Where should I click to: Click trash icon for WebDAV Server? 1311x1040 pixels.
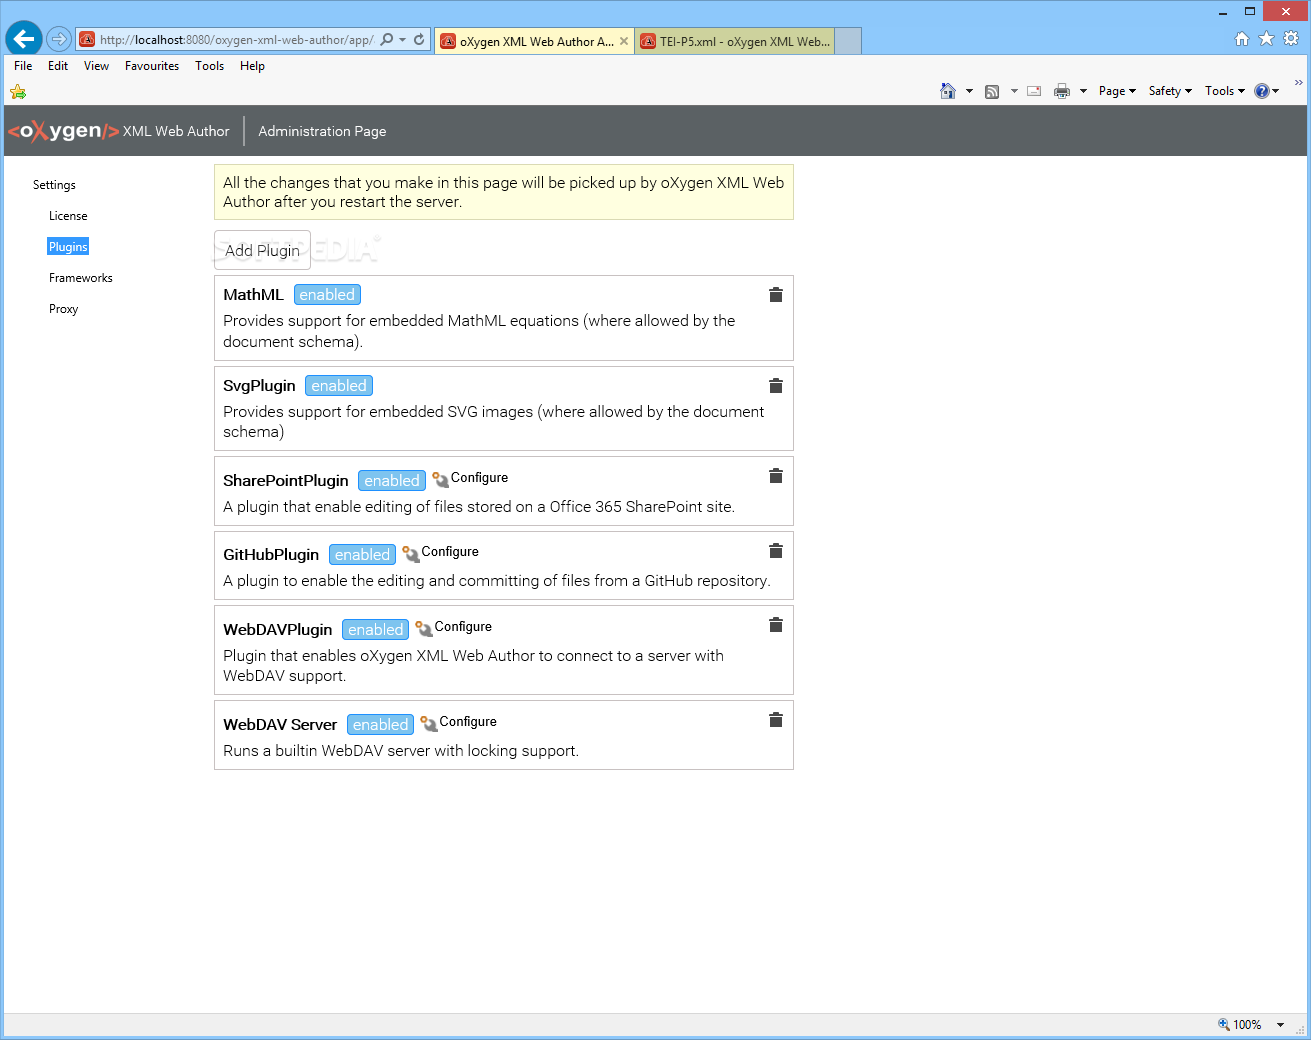click(775, 720)
